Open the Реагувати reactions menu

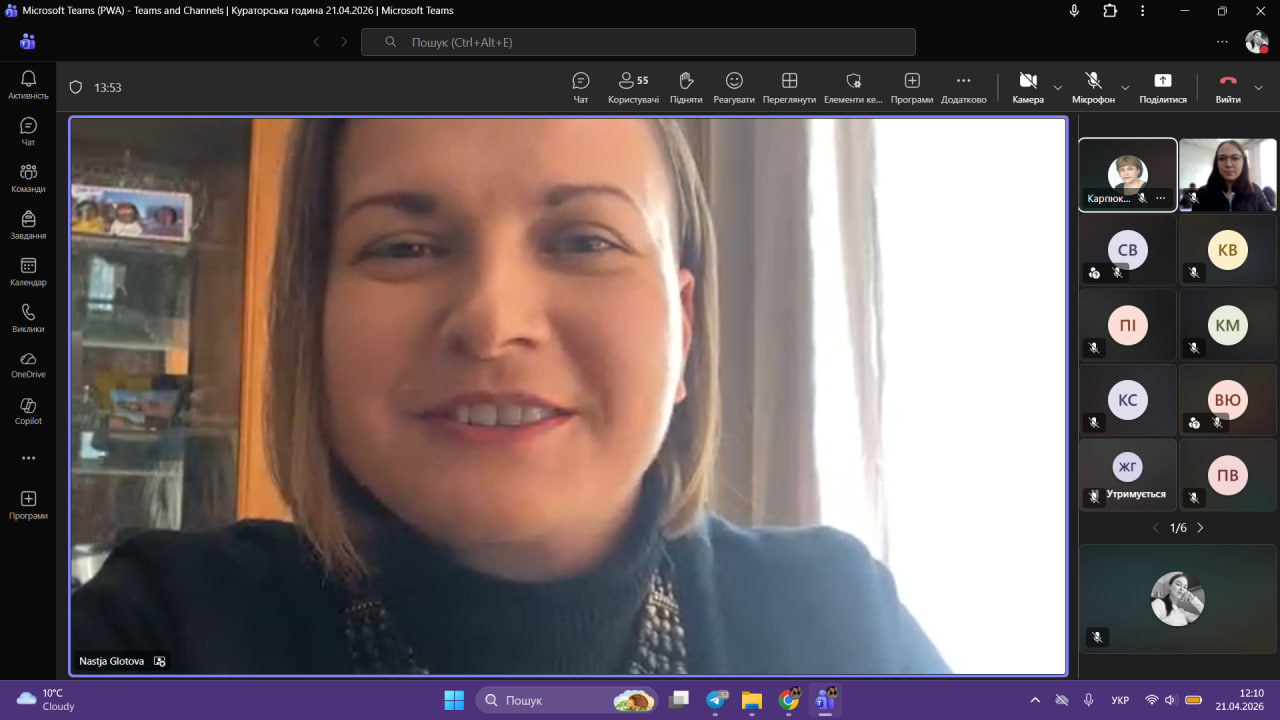coord(734,87)
